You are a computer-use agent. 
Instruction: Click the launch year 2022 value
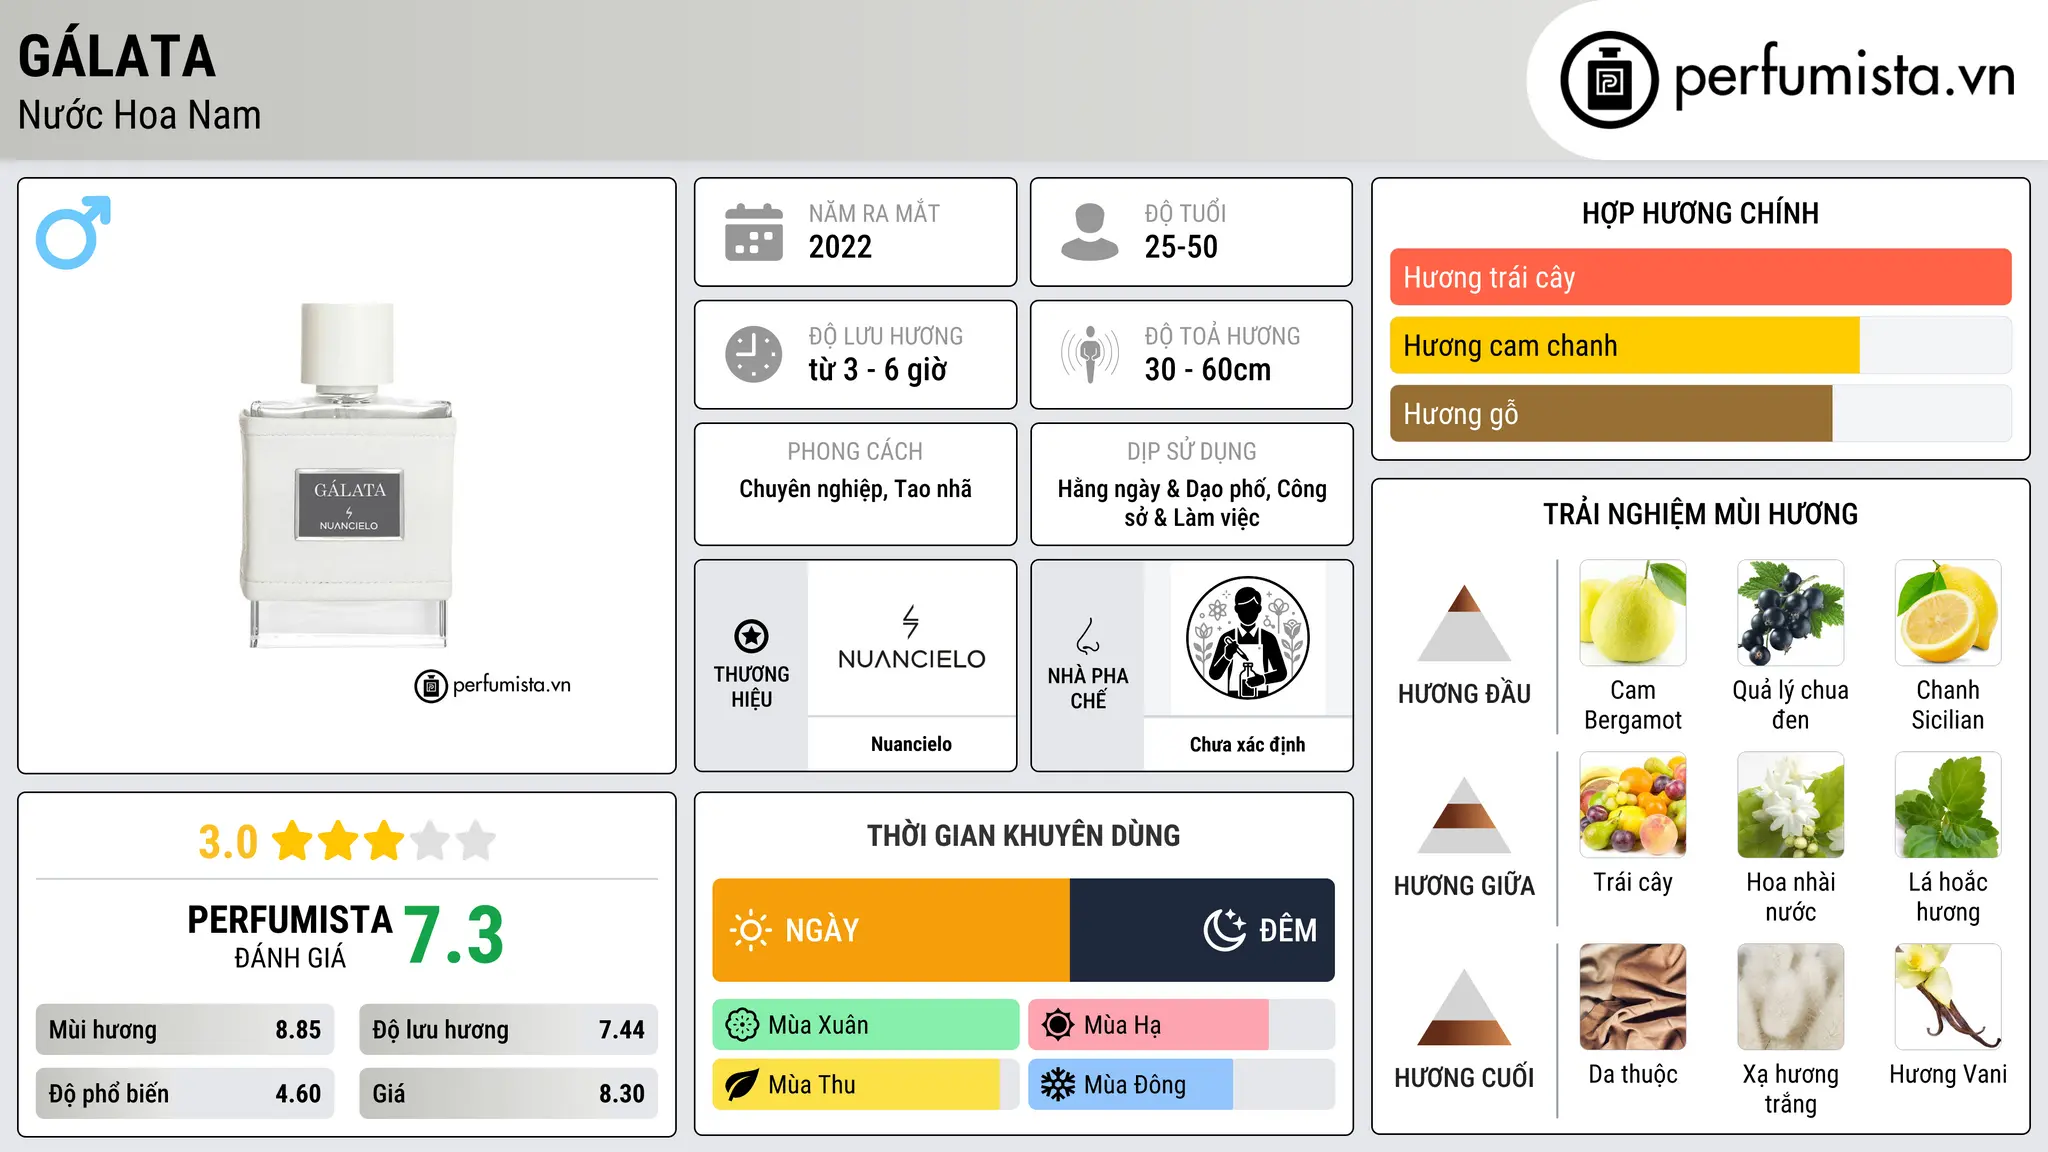[x=840, y=247]
